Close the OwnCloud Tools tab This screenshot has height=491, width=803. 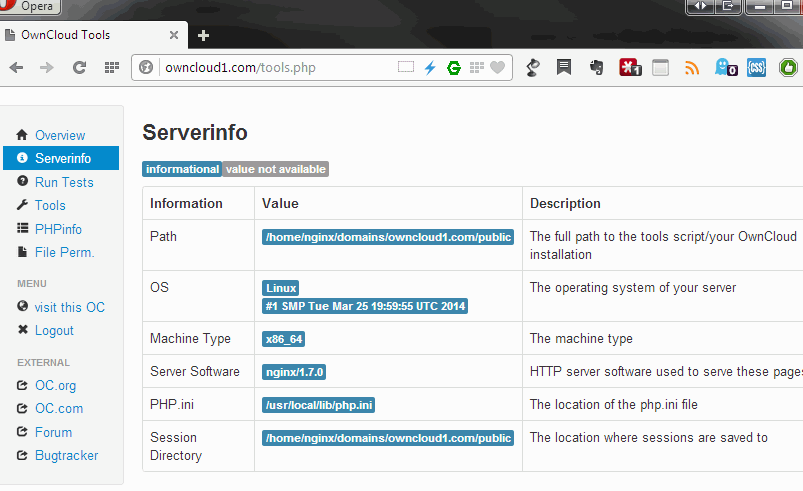(x=174, y=35)
